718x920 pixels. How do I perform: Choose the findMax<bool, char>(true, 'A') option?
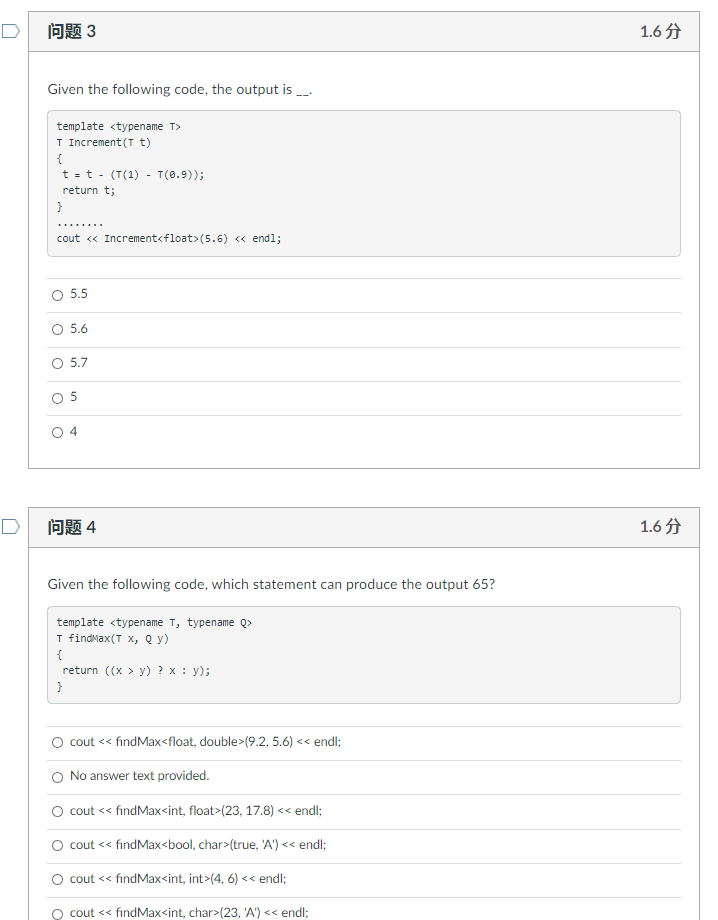point(57,845)
